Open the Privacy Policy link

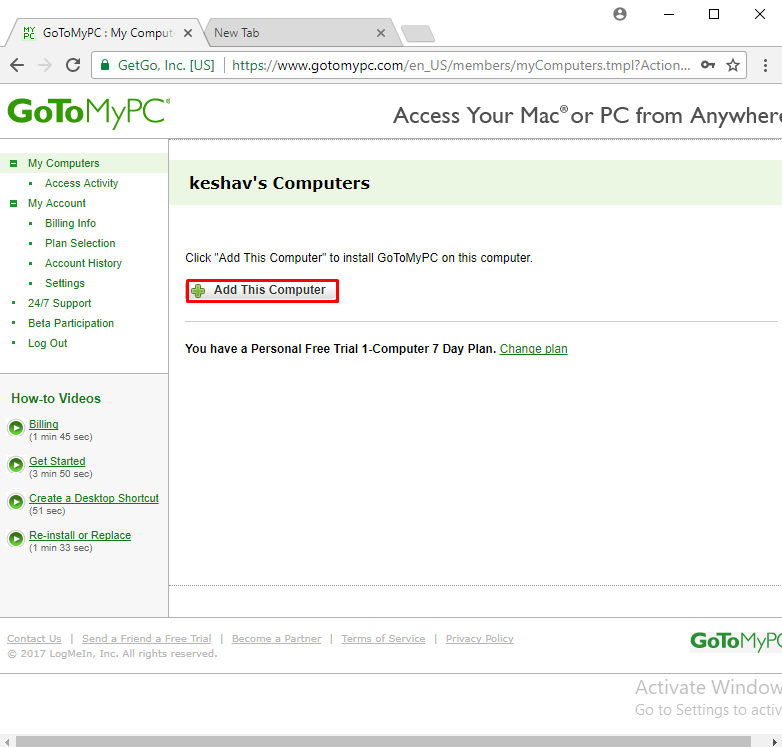[x=479, y=638]
